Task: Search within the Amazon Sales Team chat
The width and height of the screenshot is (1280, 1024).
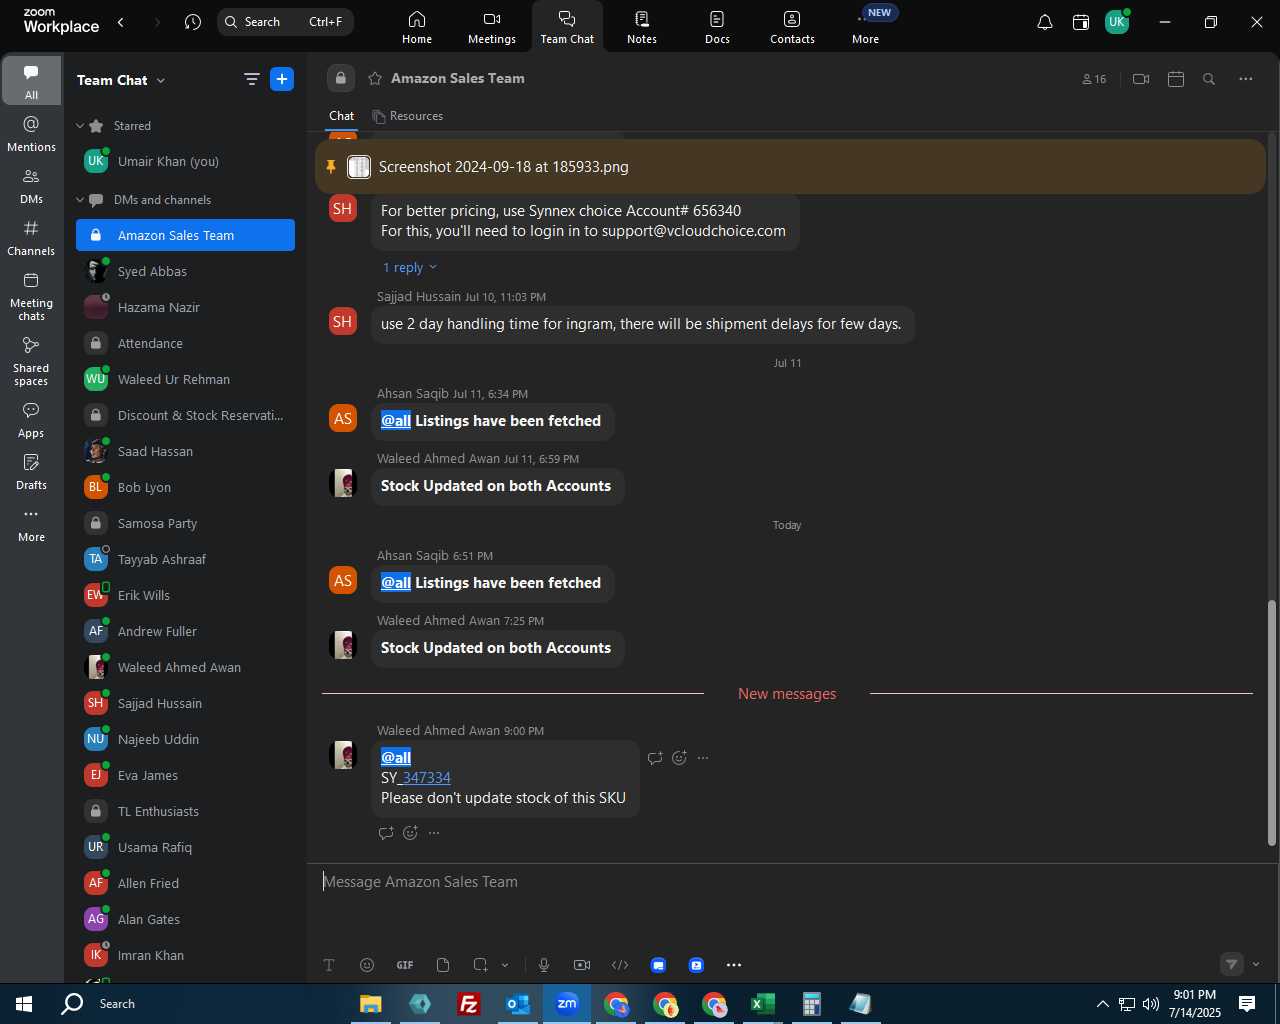Action: (x=1209, y=79)
